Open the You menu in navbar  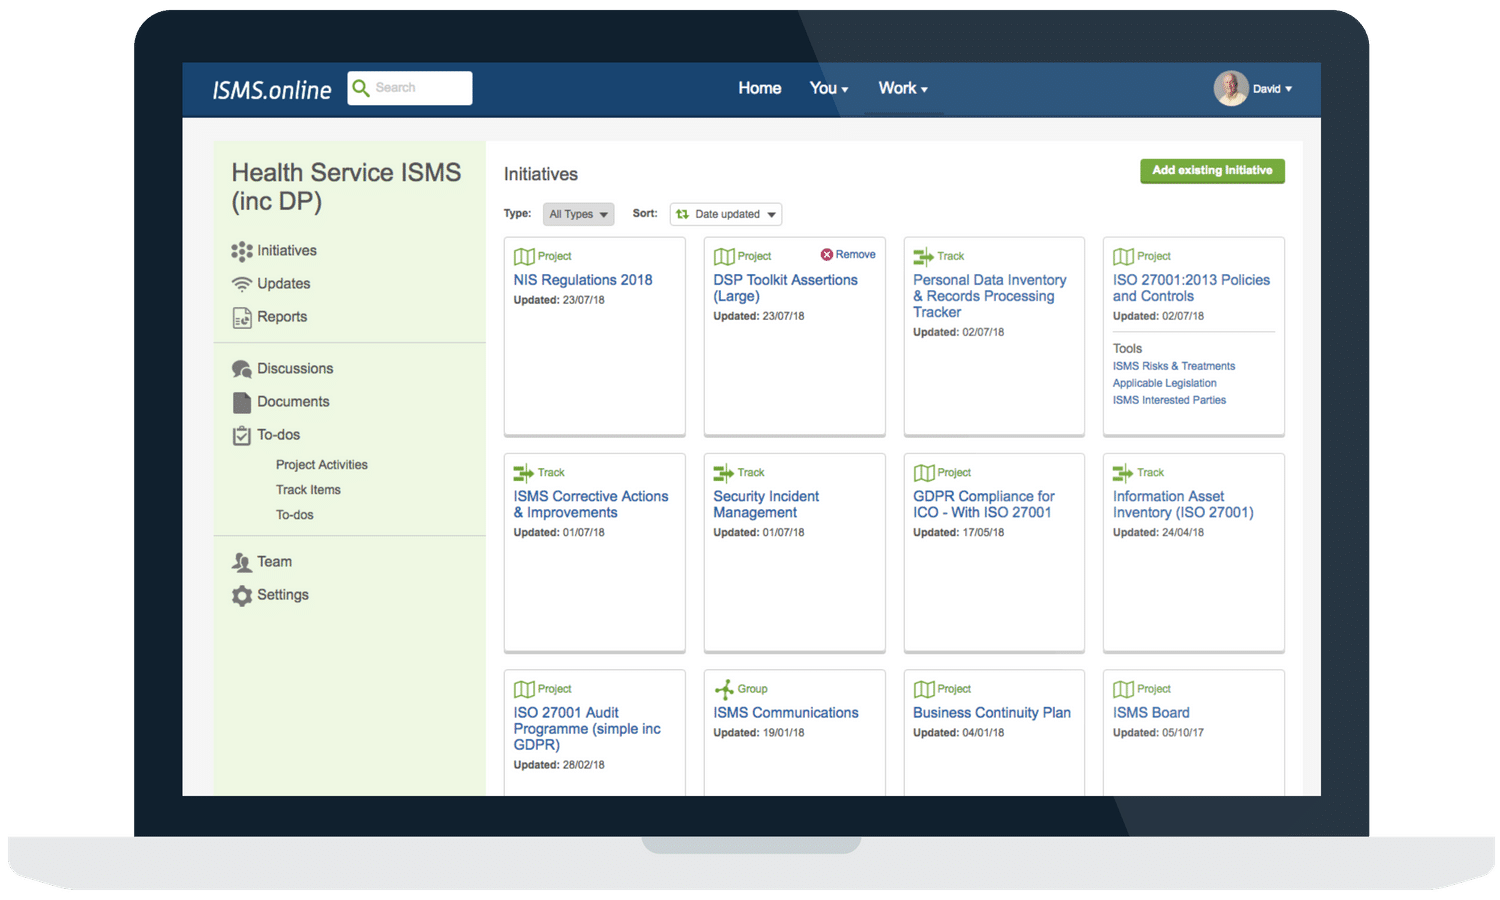pos(828,89)
